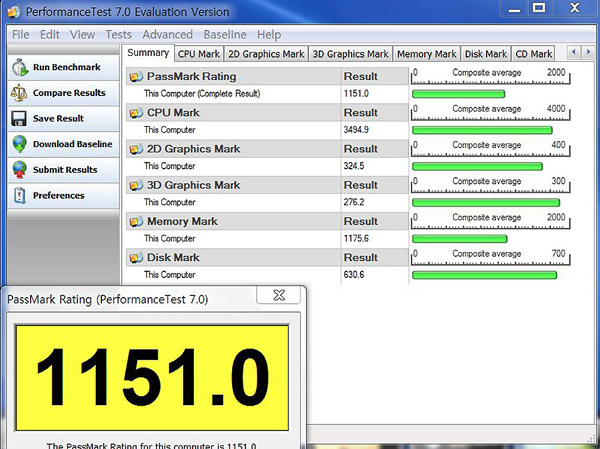Open the Tests menu
600x449 pixels.
pos(119,35)
